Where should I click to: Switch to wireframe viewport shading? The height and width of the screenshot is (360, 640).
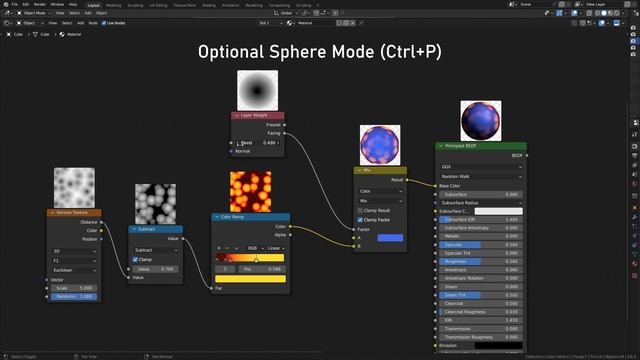point(598,13)
